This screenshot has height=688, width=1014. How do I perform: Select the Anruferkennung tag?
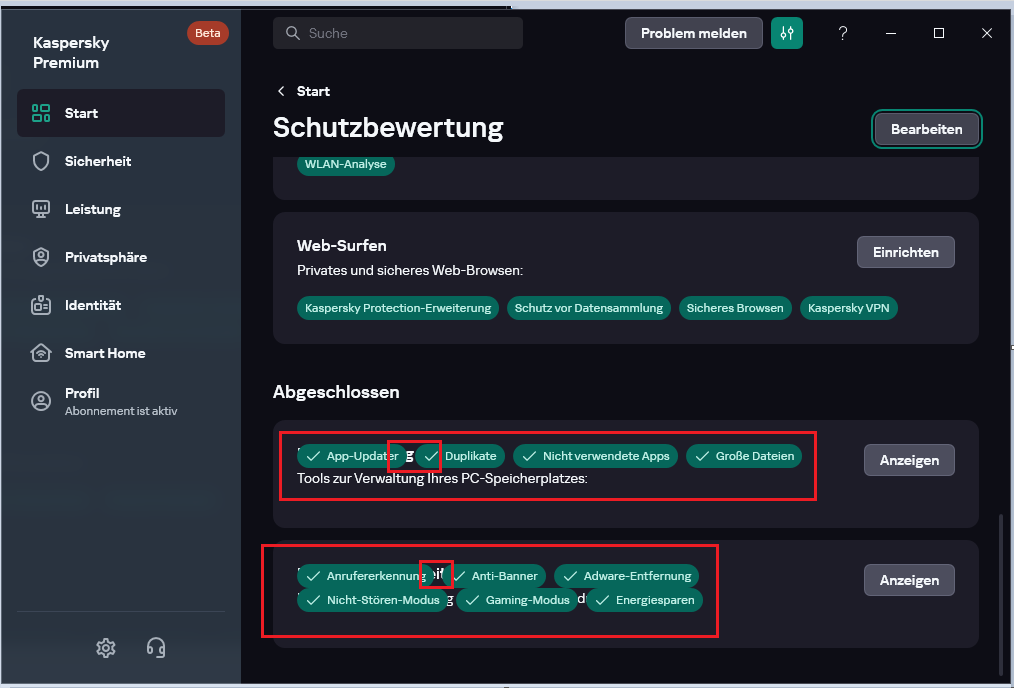[x=365, y=575]
